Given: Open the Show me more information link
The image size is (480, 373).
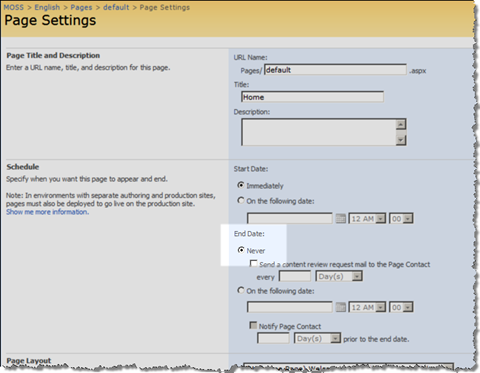Looking at the screenshot, I should click(47, 212).
